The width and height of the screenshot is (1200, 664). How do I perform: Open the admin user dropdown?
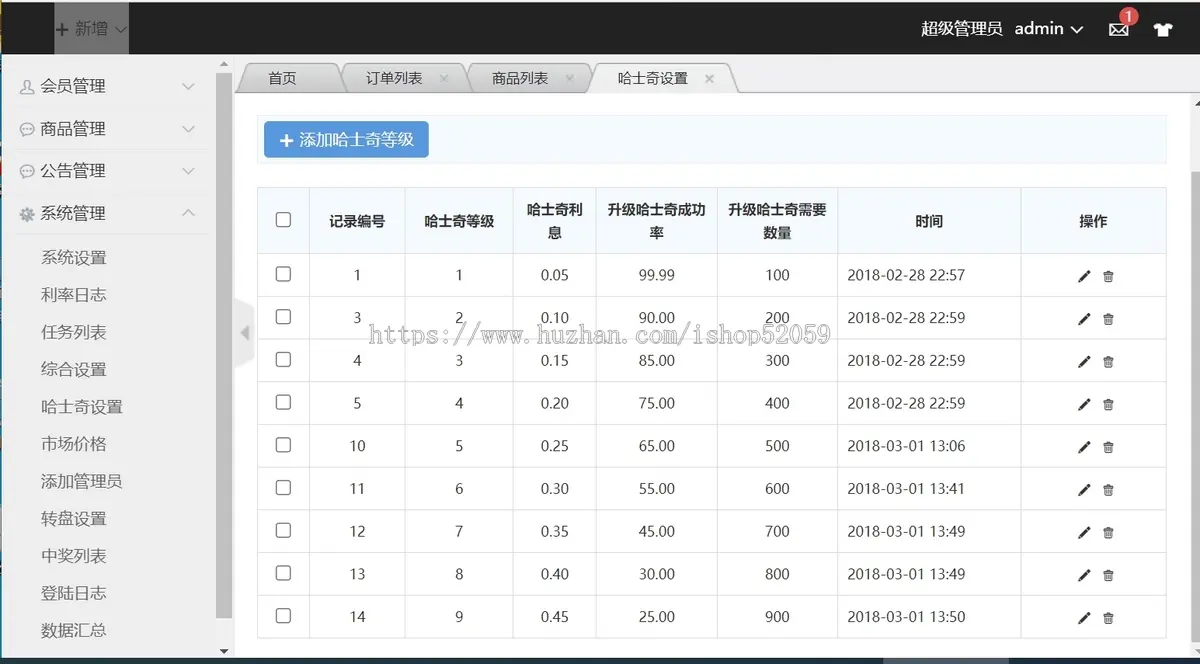pos(1048,29)
